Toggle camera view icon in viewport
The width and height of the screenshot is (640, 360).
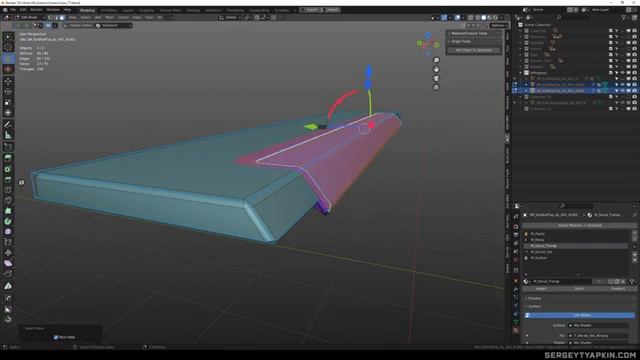point(436,78)
